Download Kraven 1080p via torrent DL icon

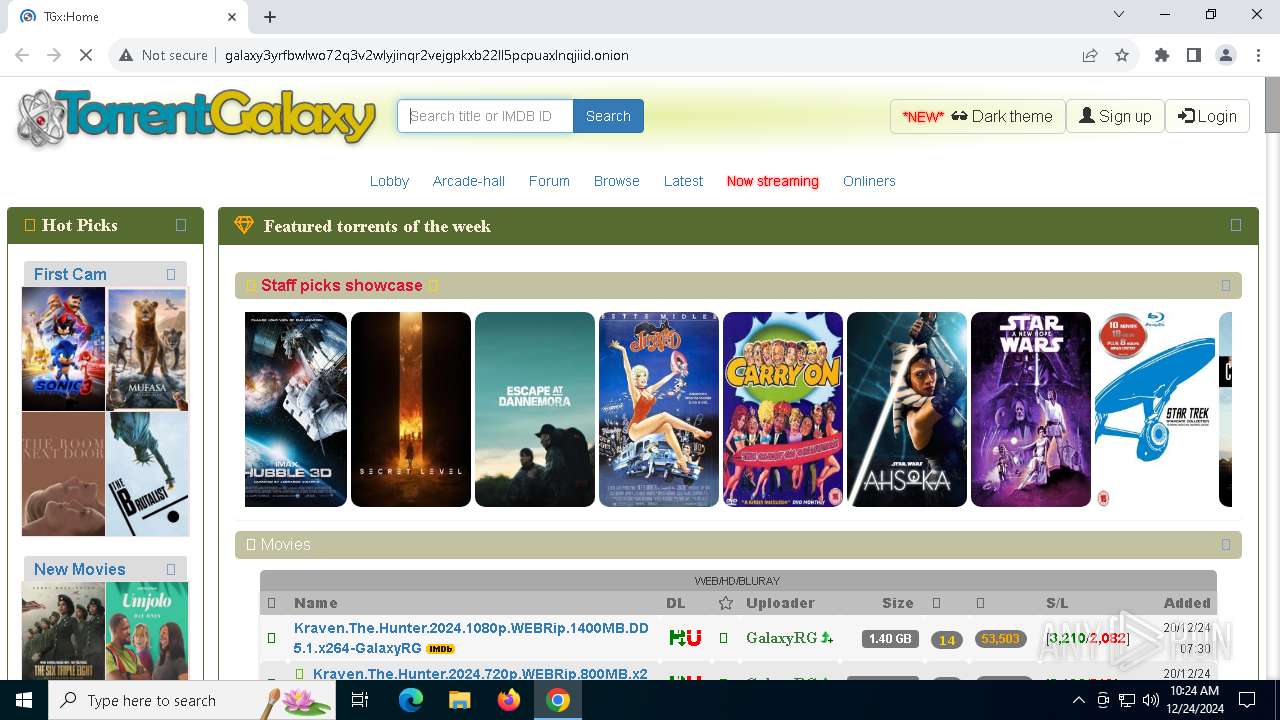(677, 638)
